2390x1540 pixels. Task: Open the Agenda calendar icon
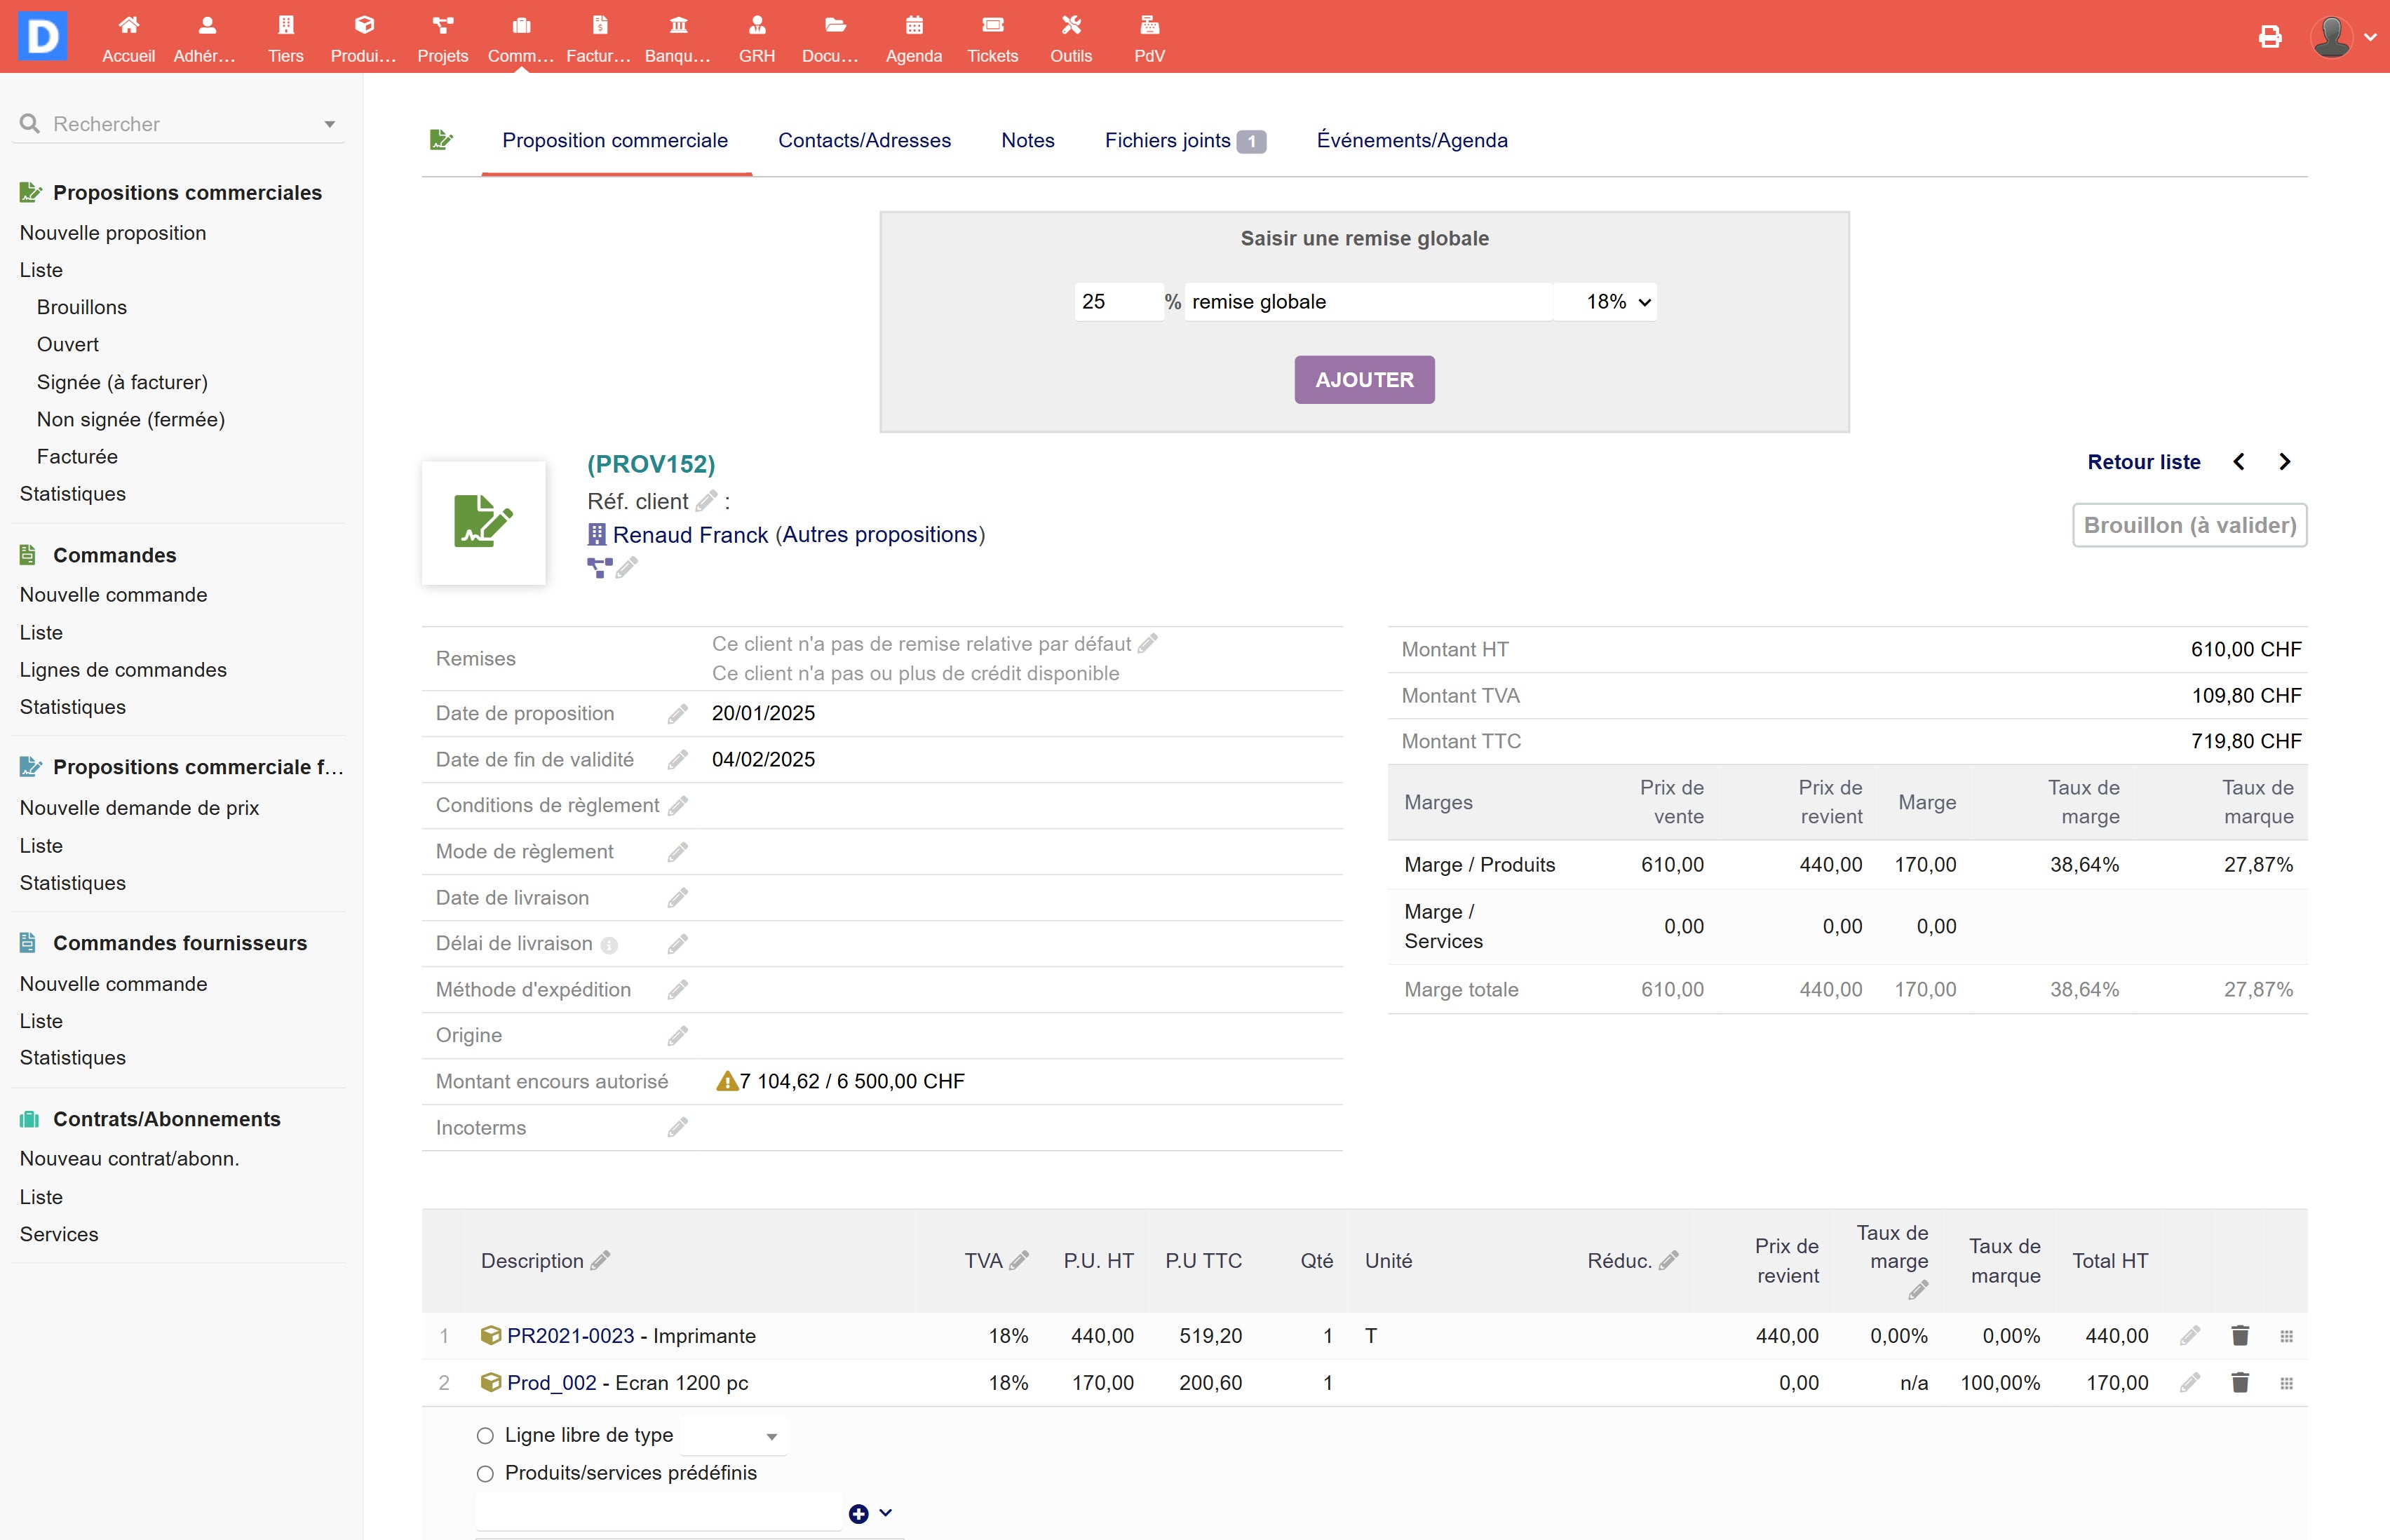coord(913,25)
